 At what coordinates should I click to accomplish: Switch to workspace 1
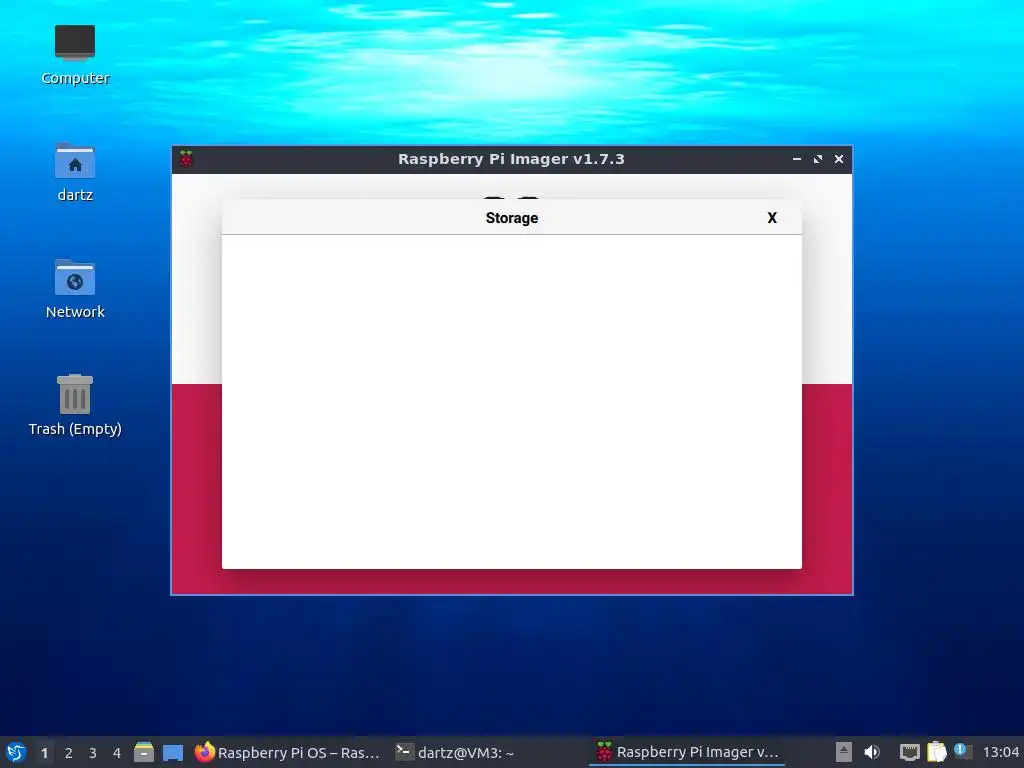pos(44,753)
